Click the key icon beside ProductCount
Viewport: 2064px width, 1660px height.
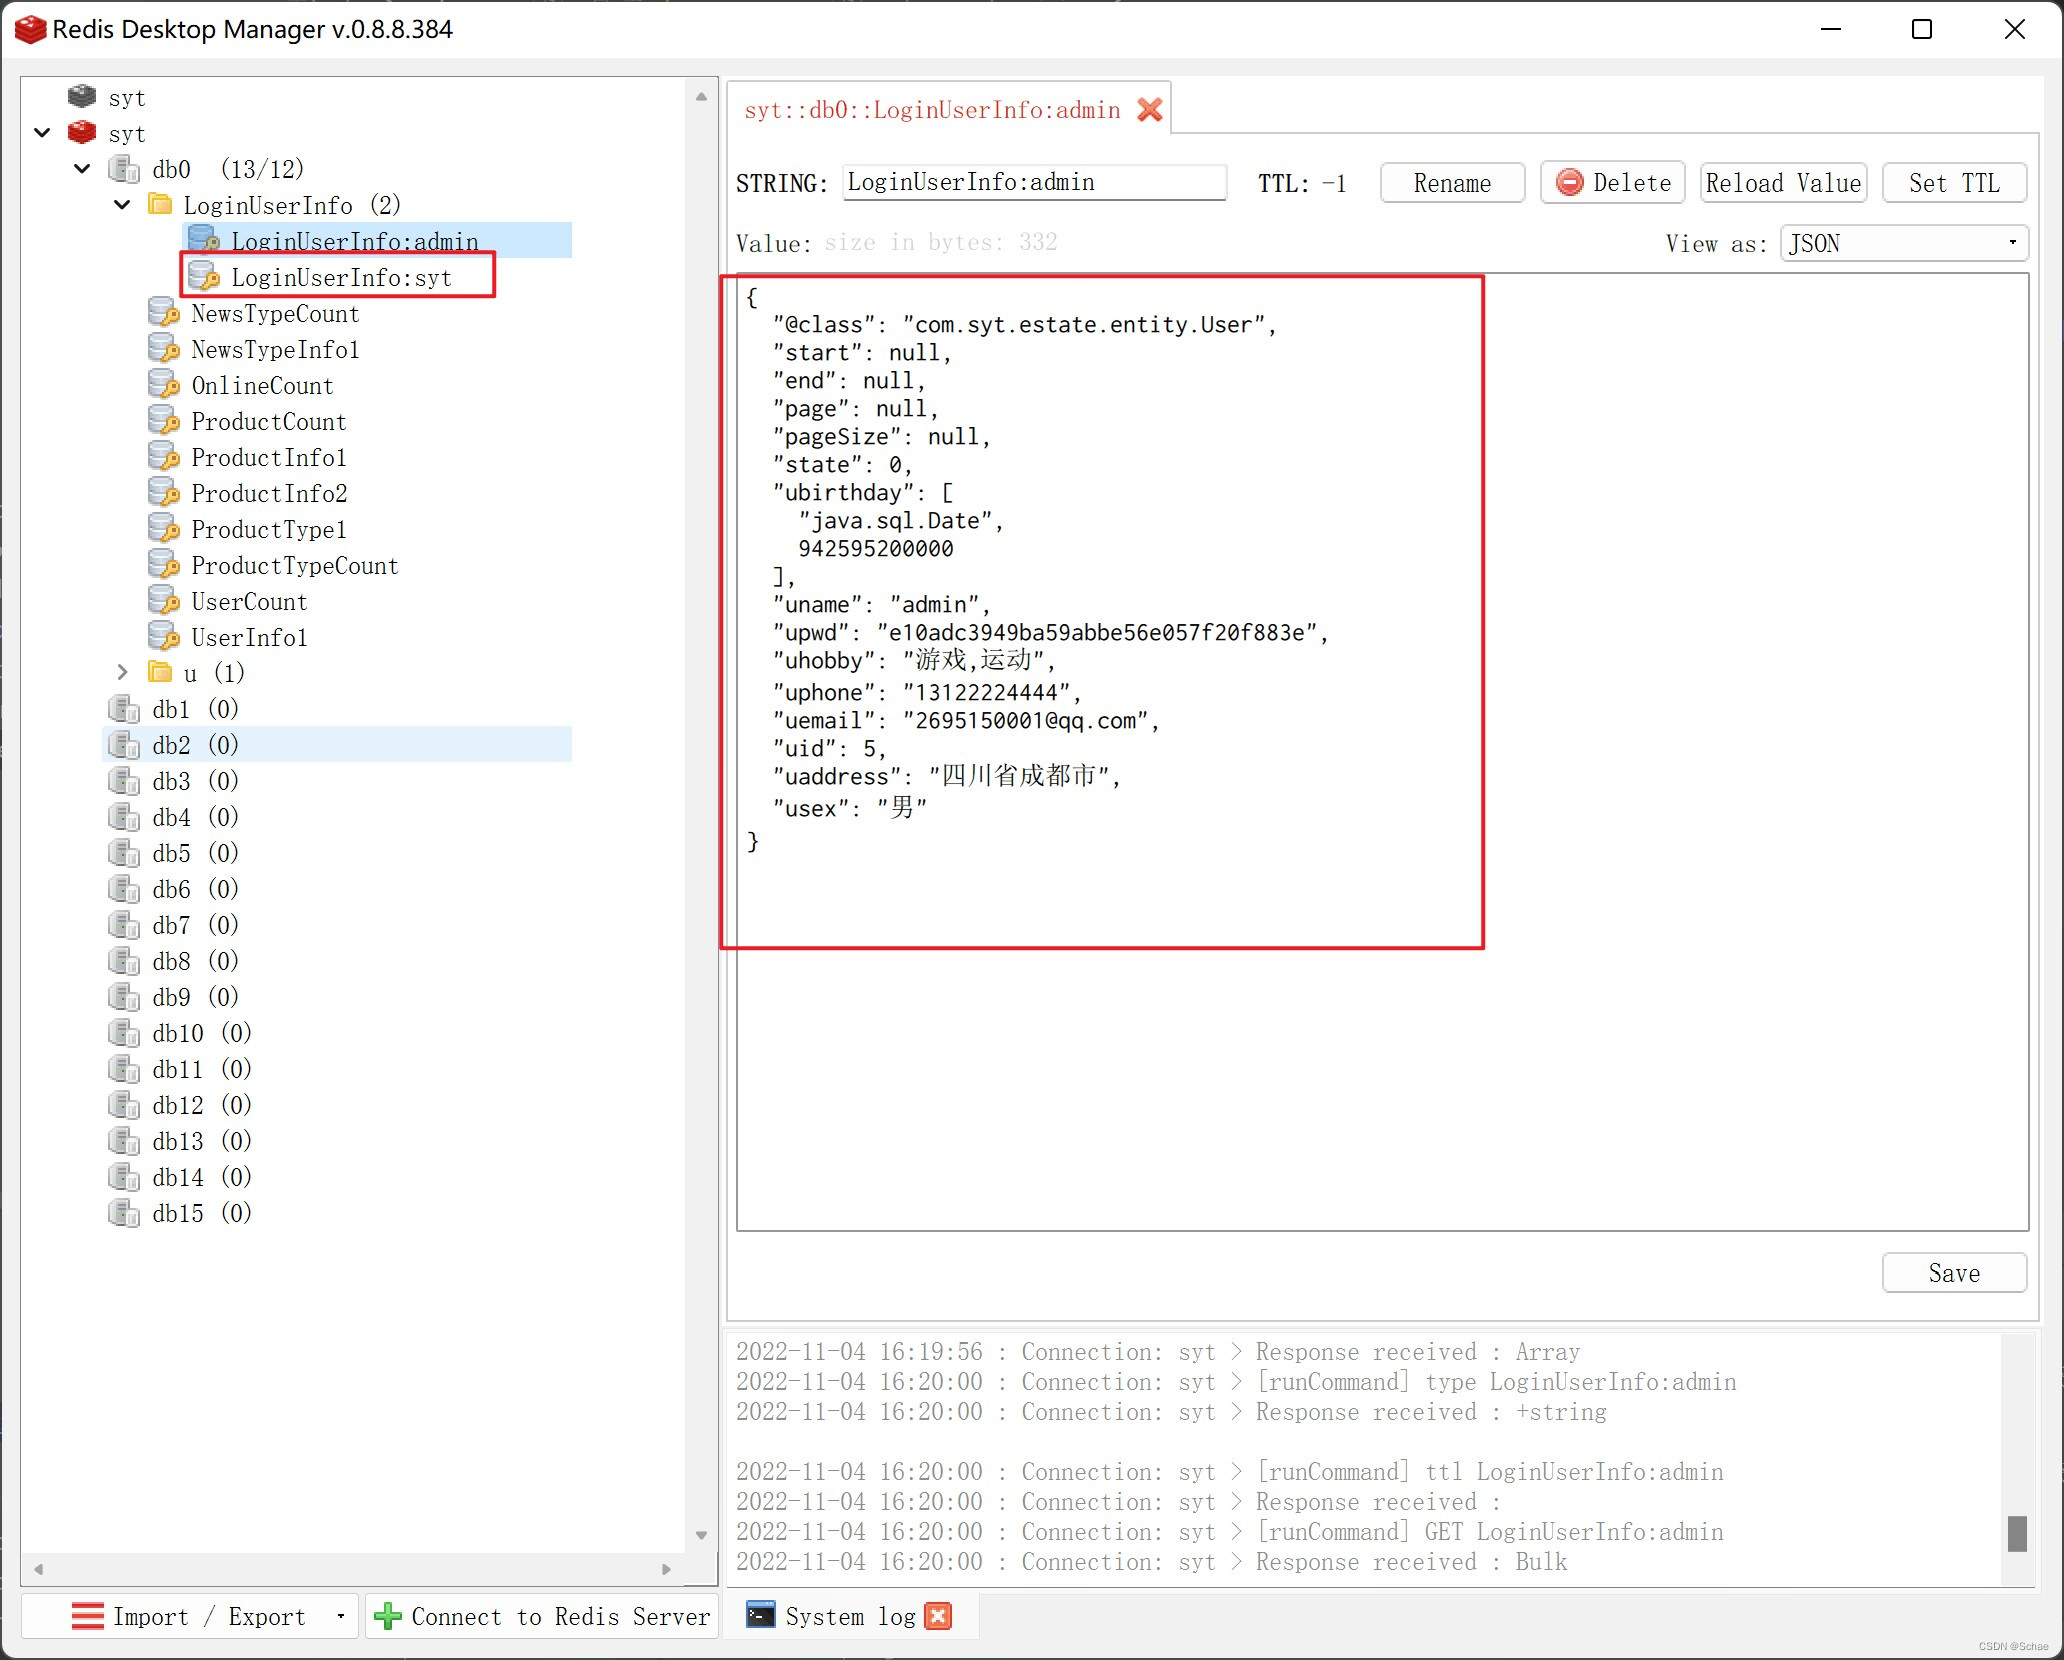164,420
